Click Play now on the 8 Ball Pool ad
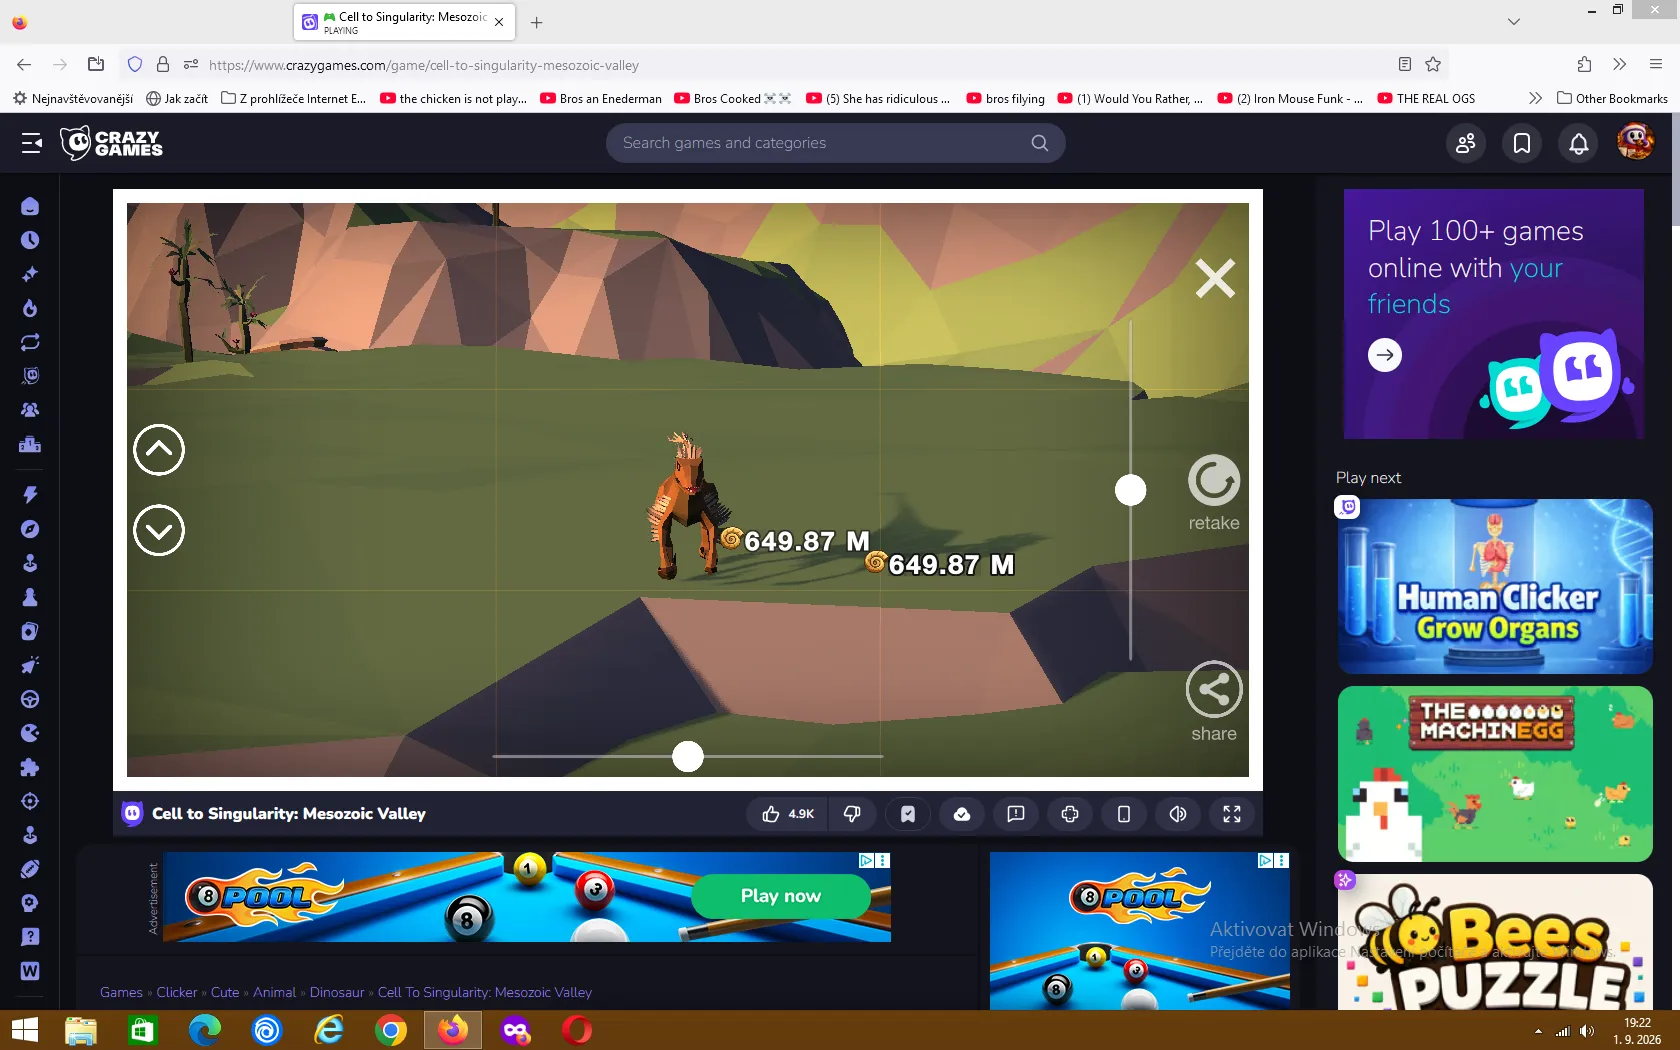The image size is (1680, 1050). click(781, 896)
